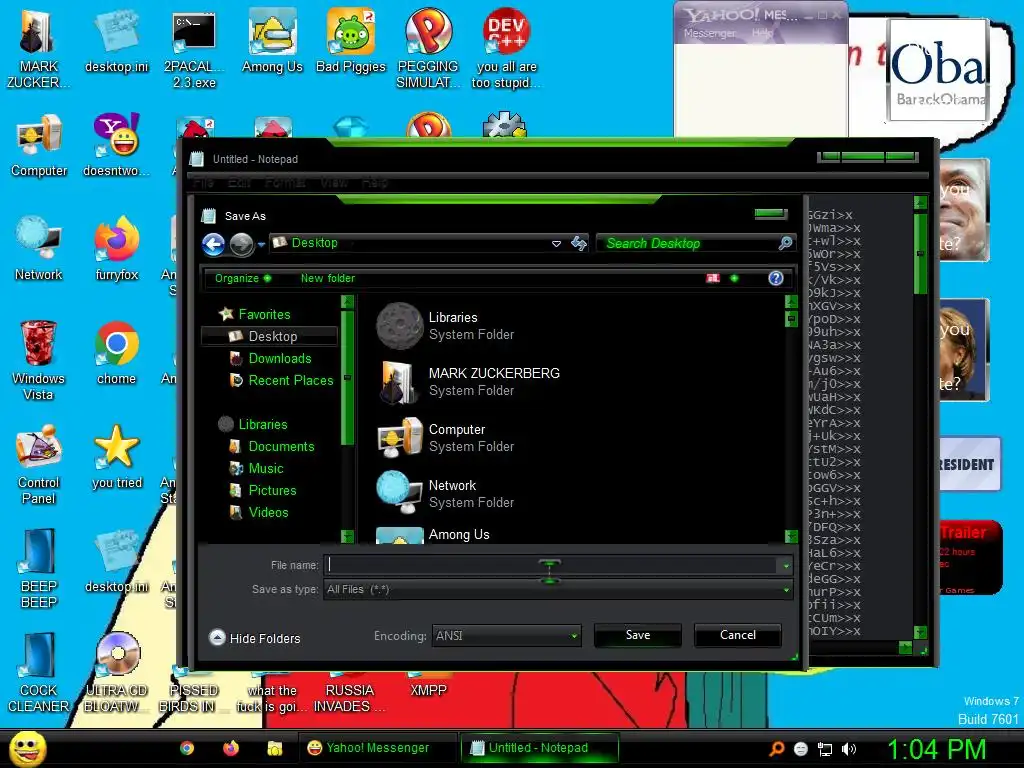Click the Back arrow in Save As dialog
1024x768 pixels.
(214, 244)
